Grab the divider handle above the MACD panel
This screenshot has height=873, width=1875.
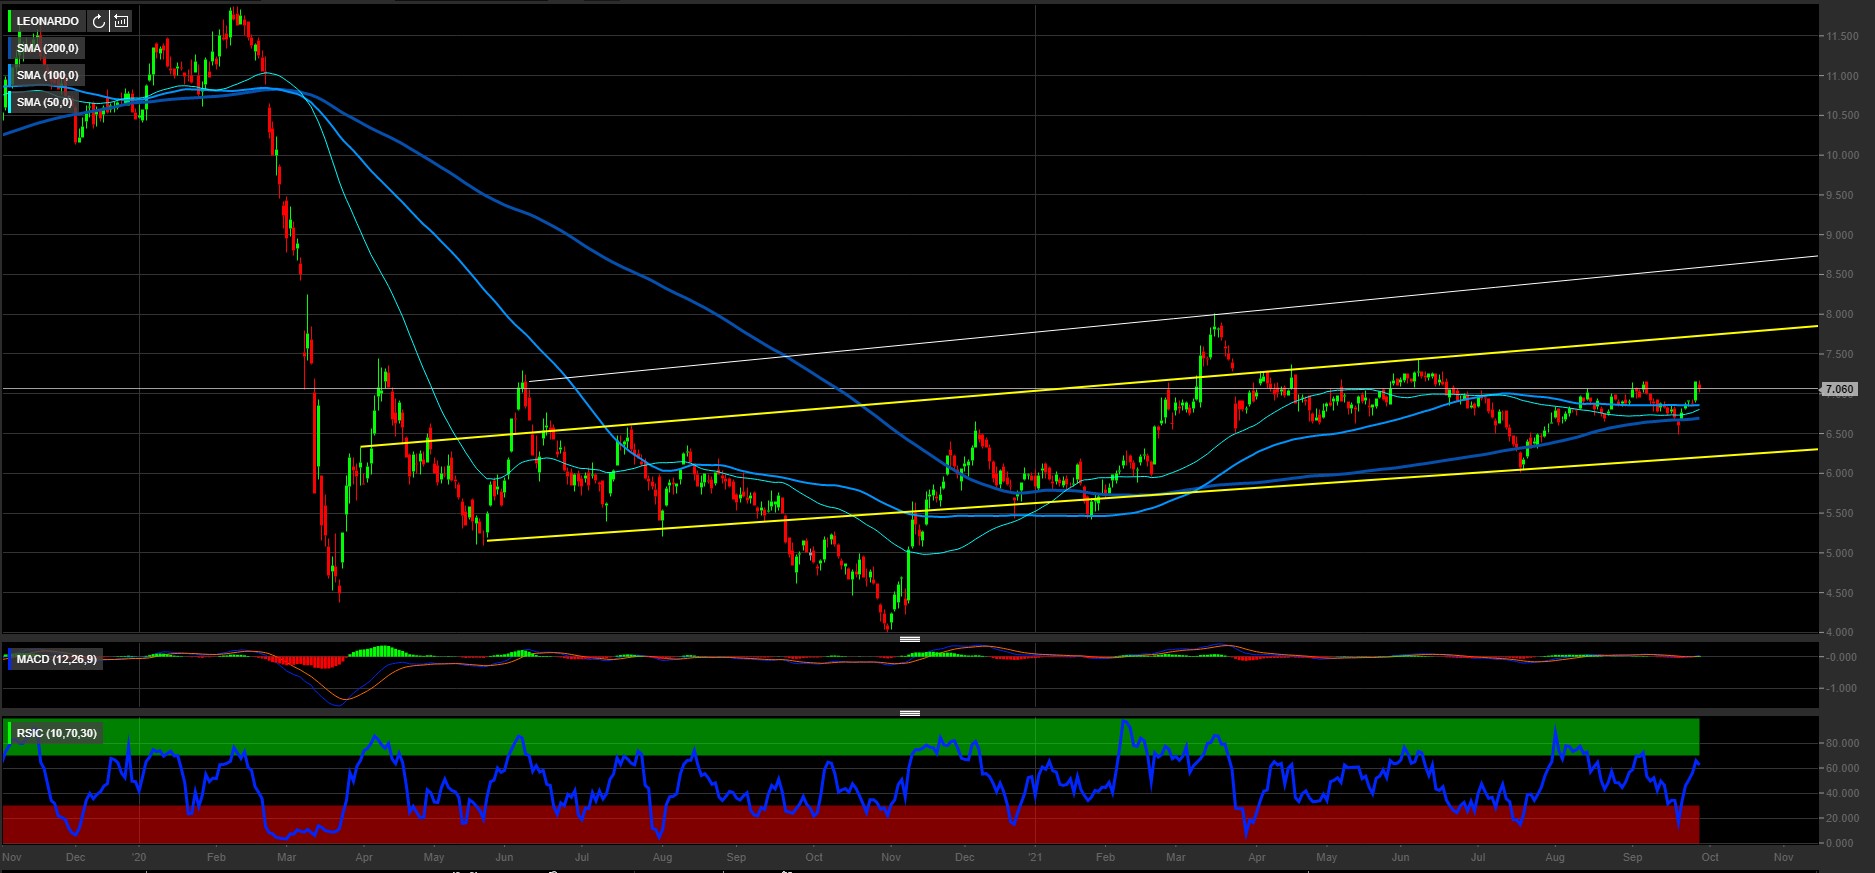tap(910, 638)
